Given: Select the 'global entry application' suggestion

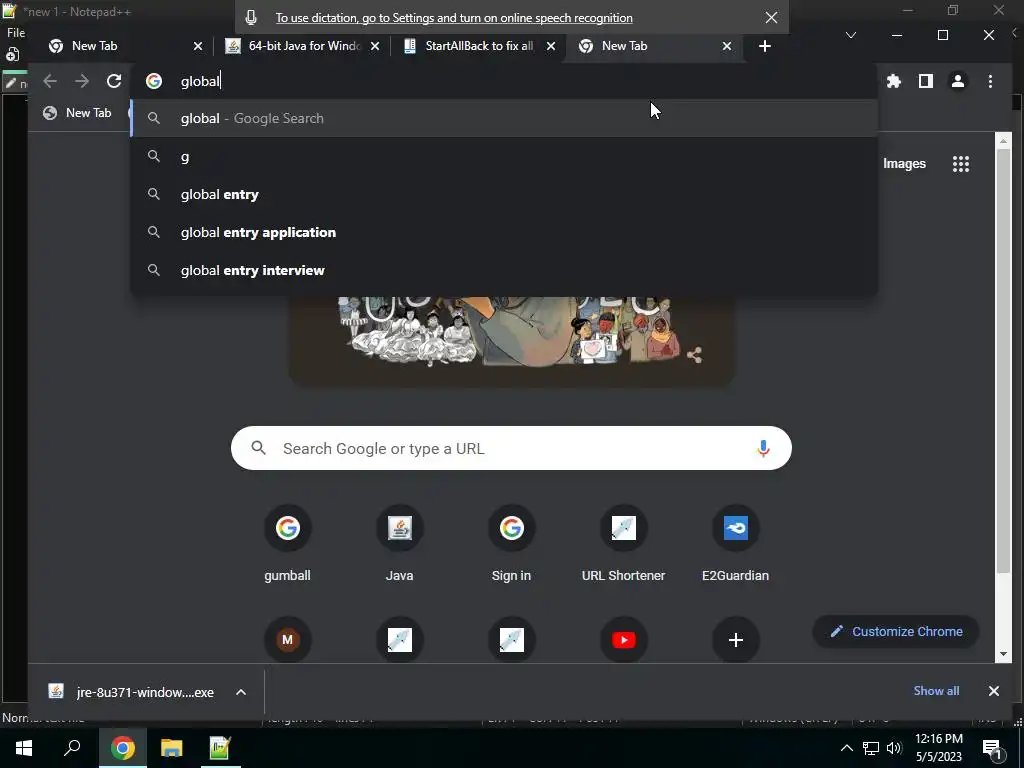Looking at the screenshot, I should [504, 232].
